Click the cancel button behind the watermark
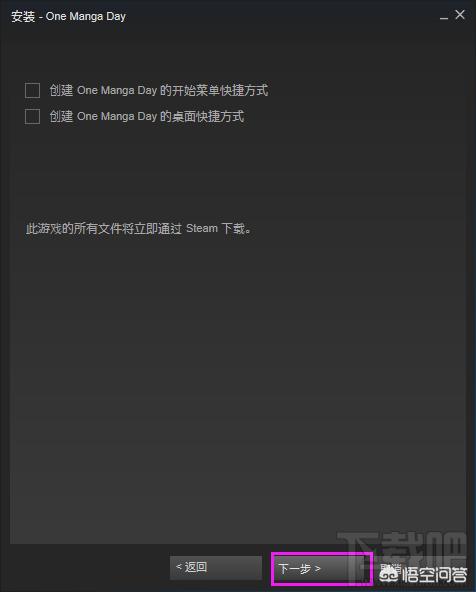 (390, 567)
